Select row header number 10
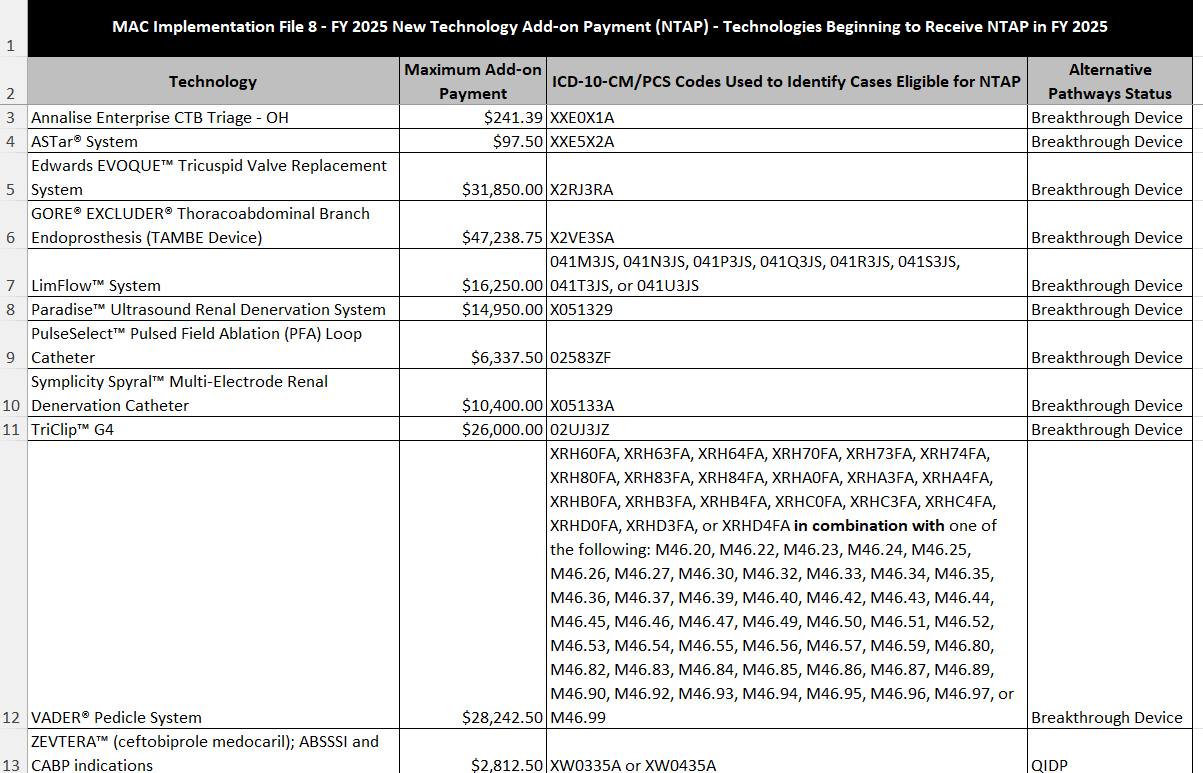Viewport: 1203px width, 773px height. (x=13, y=393)
